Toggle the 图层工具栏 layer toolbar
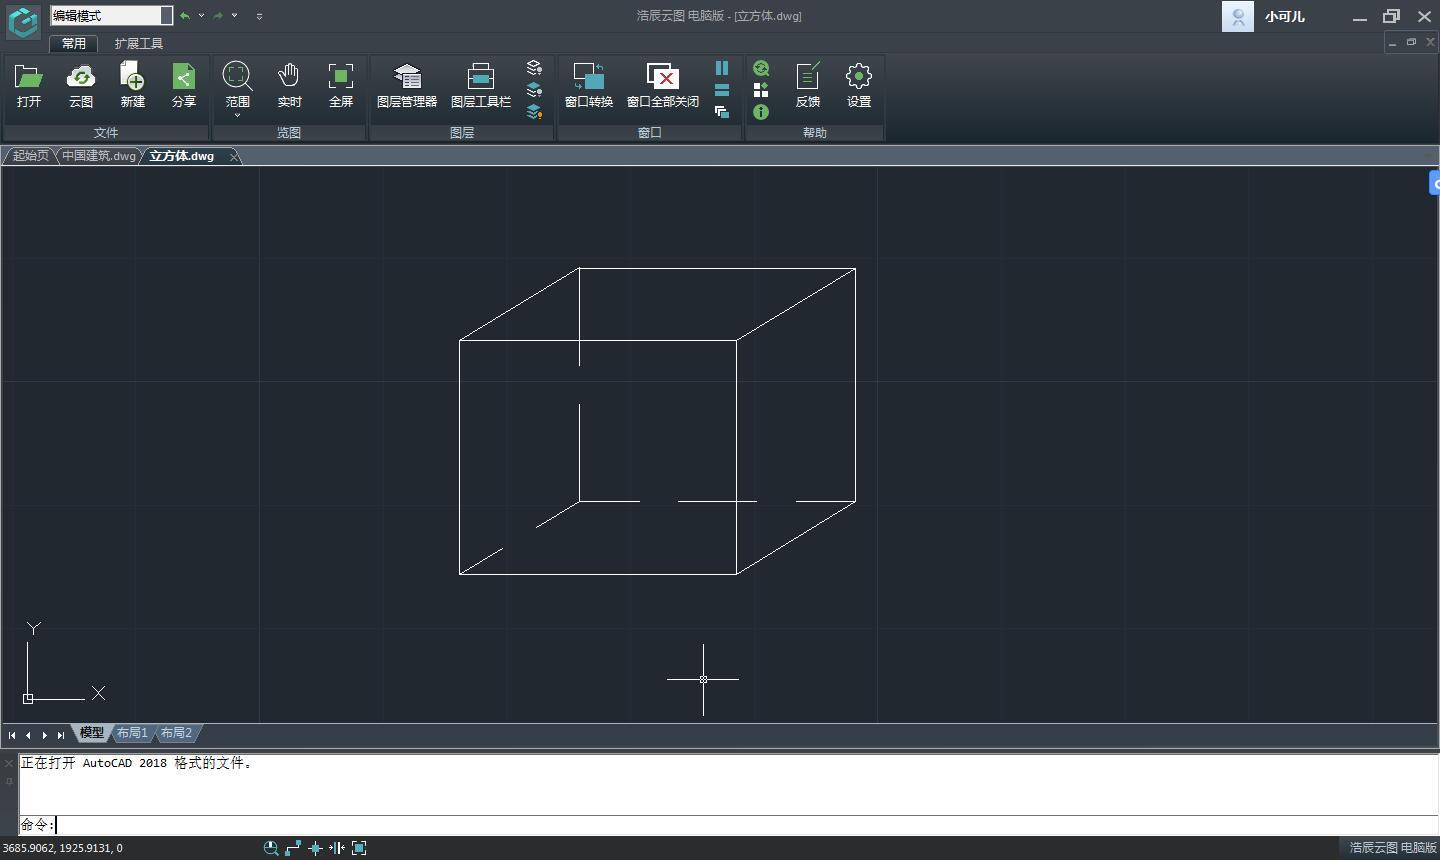Image resolution: width=1440 pixels, height=860 pixels. tap(480, 85)
